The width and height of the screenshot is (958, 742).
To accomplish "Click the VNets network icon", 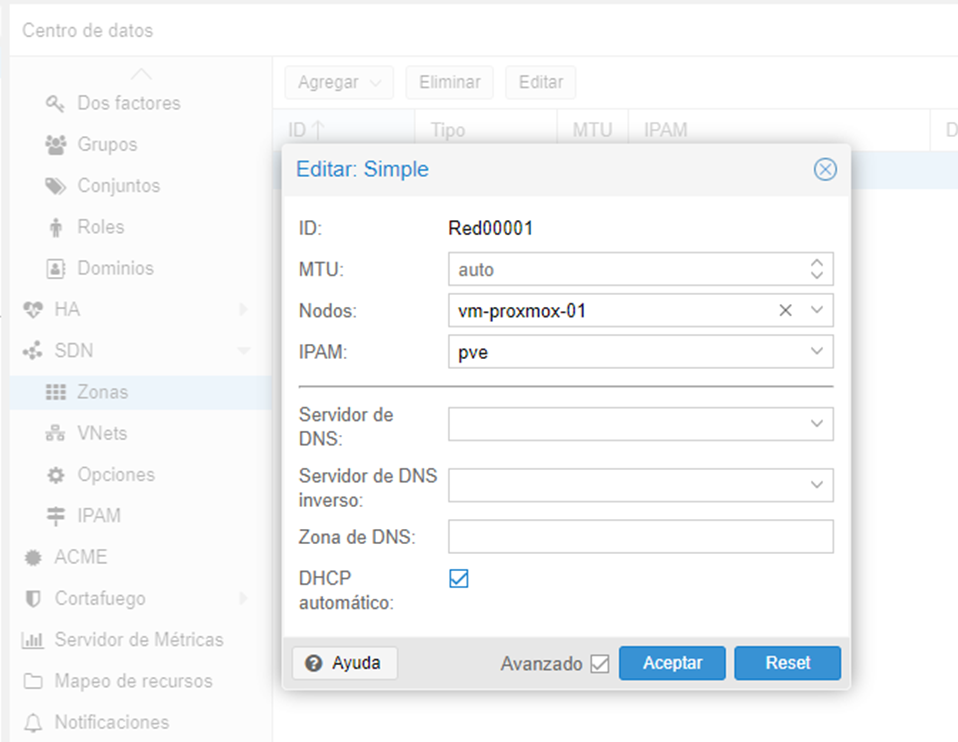I will pyautogui.click(x=56, y=433).
